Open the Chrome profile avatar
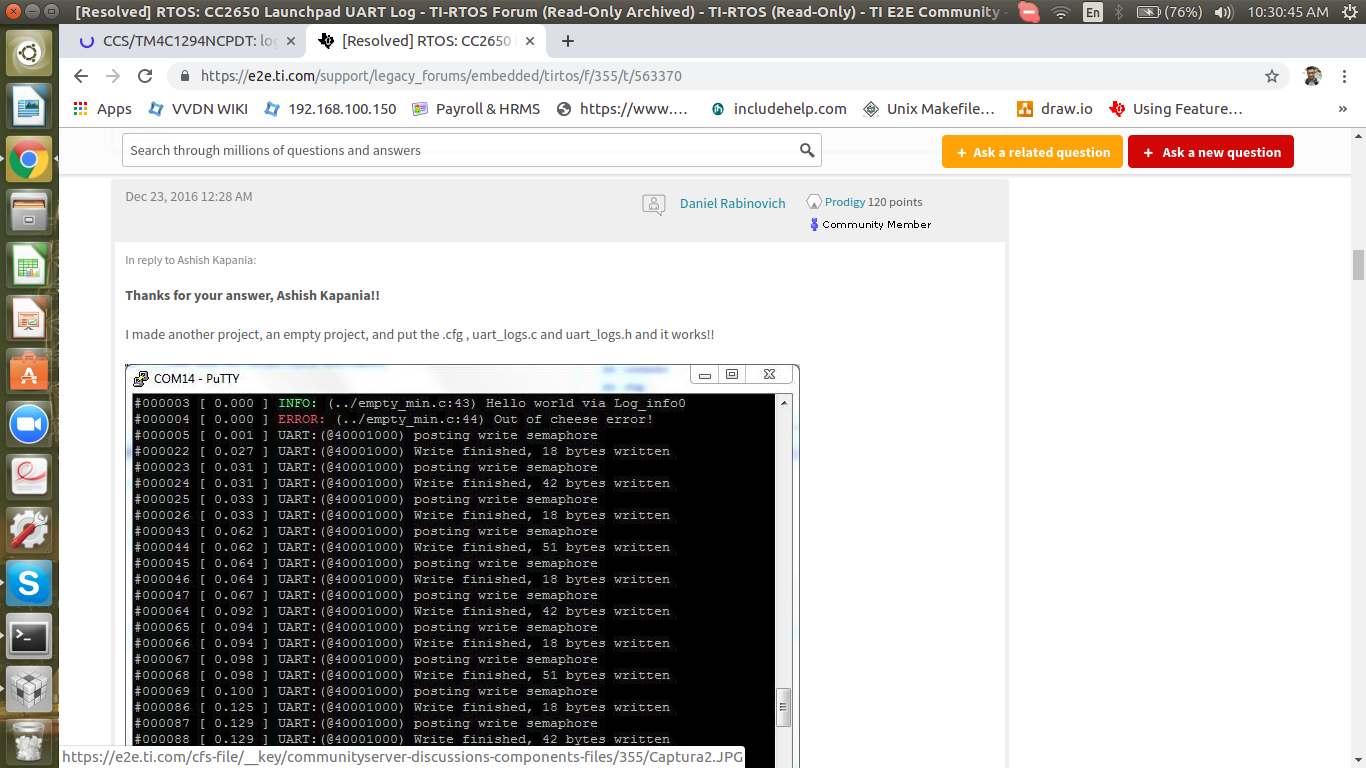 (x=1313, y=76)
